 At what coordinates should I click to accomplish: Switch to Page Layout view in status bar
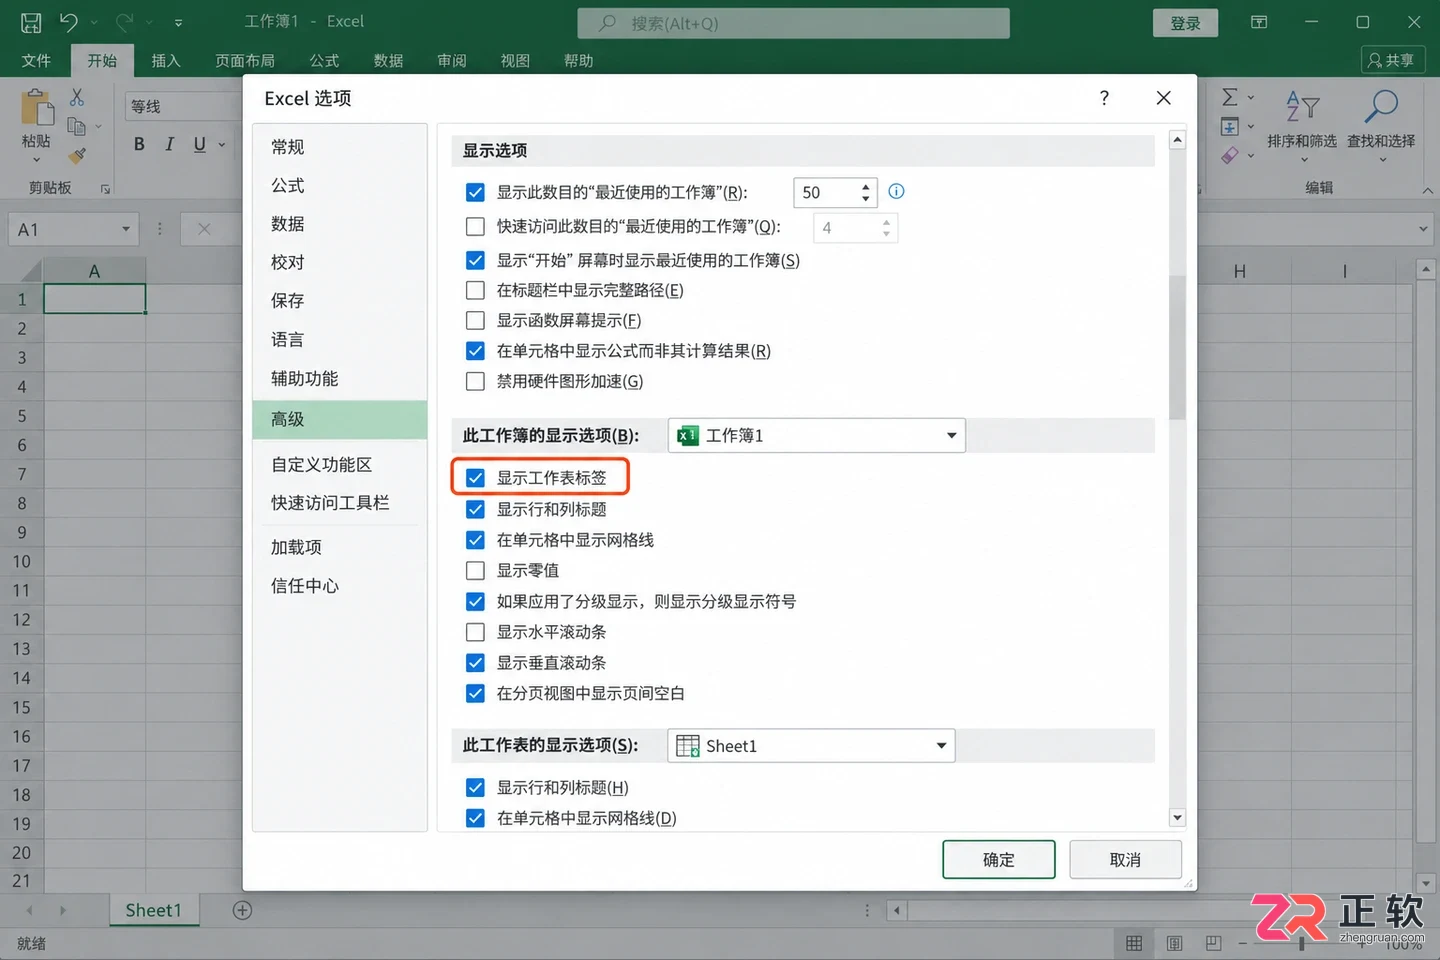click(x=1174, y=943)
